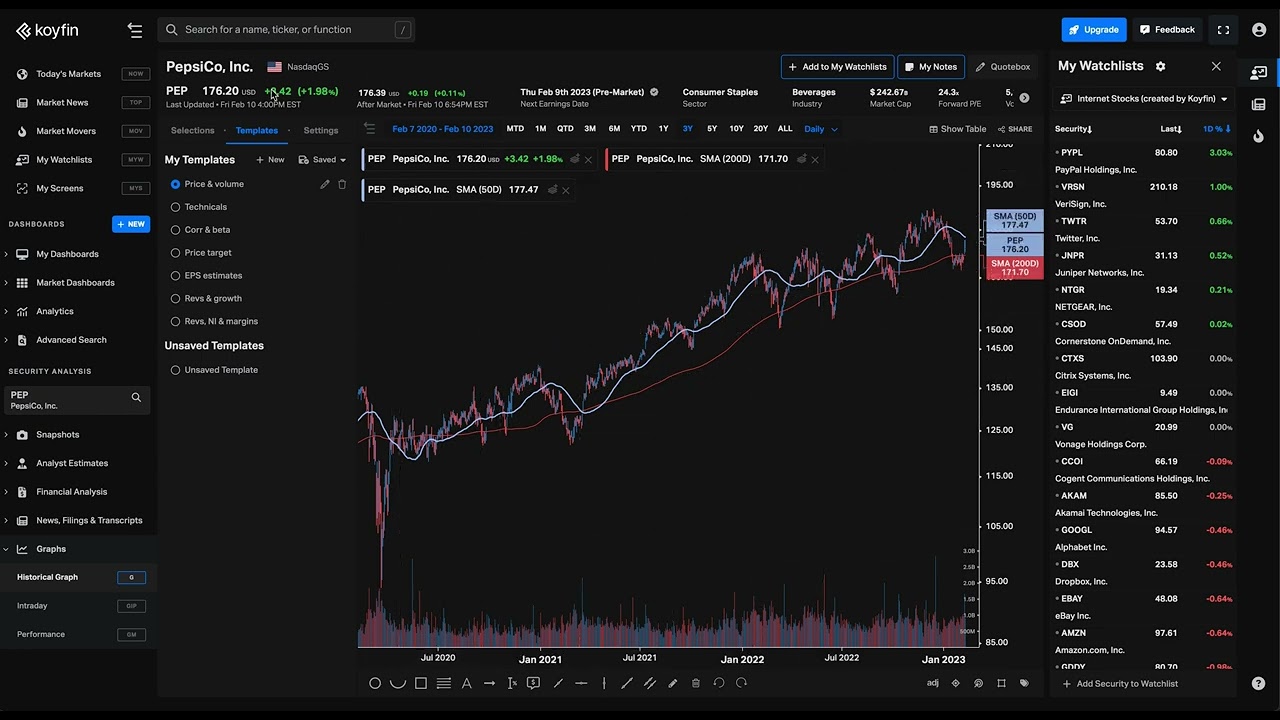Screen dimensions: 1280x720
Task: Open the Daily interval dropdown
Action: pos(821,129)
